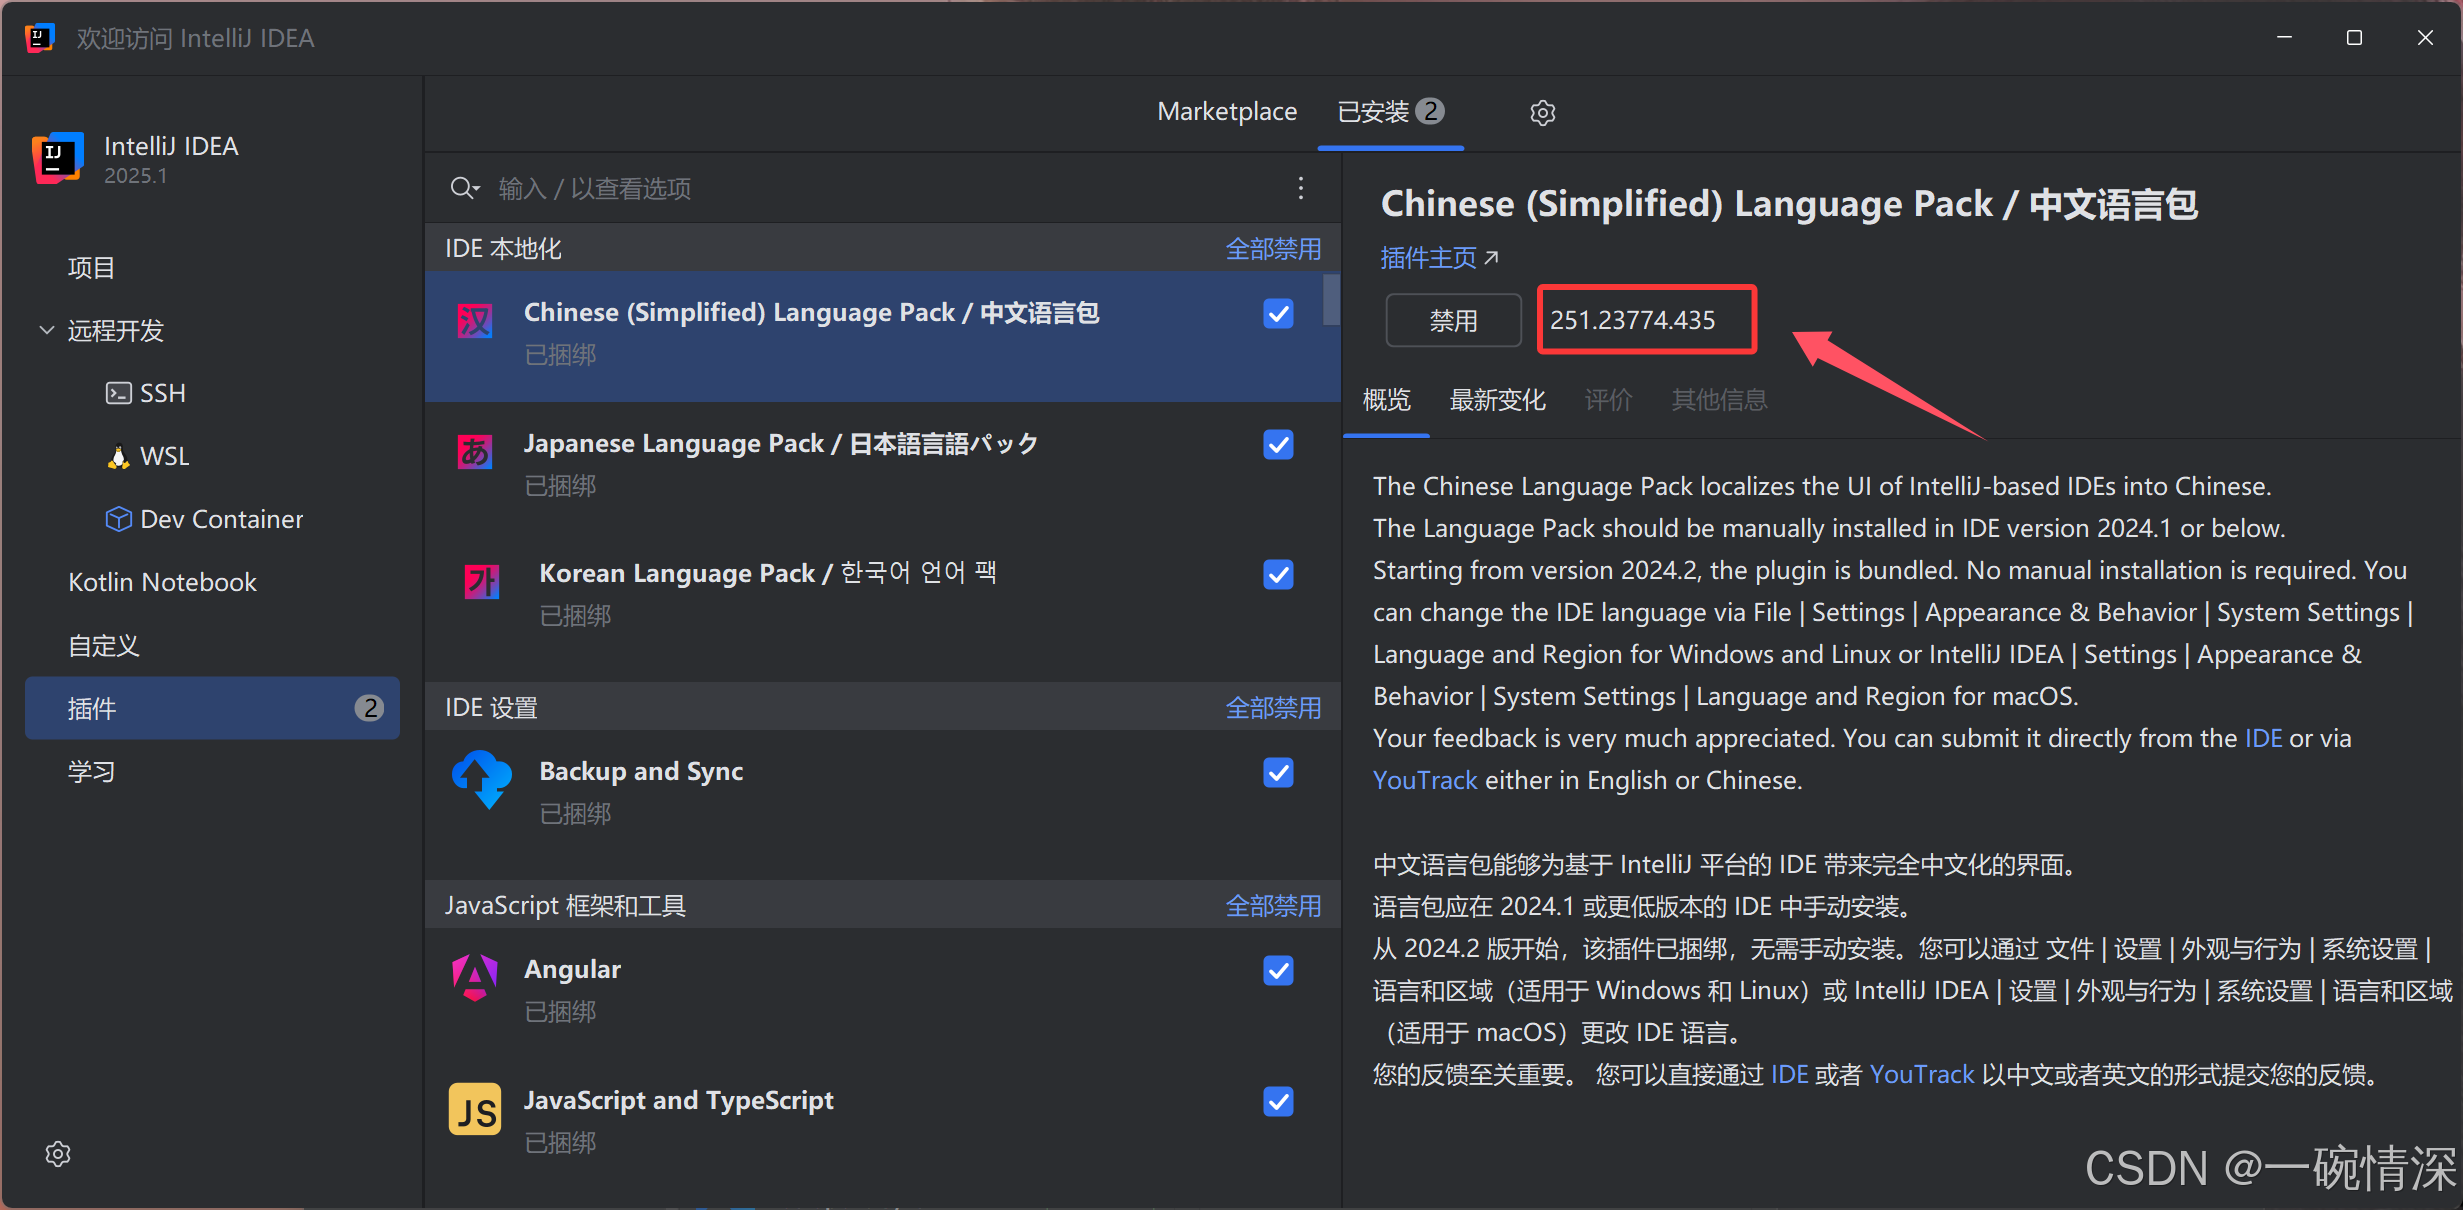The height and width of the screenshot is (1210, 2463).
Task: Switch to the 已安装 tab
Action: click(1390, 111)
